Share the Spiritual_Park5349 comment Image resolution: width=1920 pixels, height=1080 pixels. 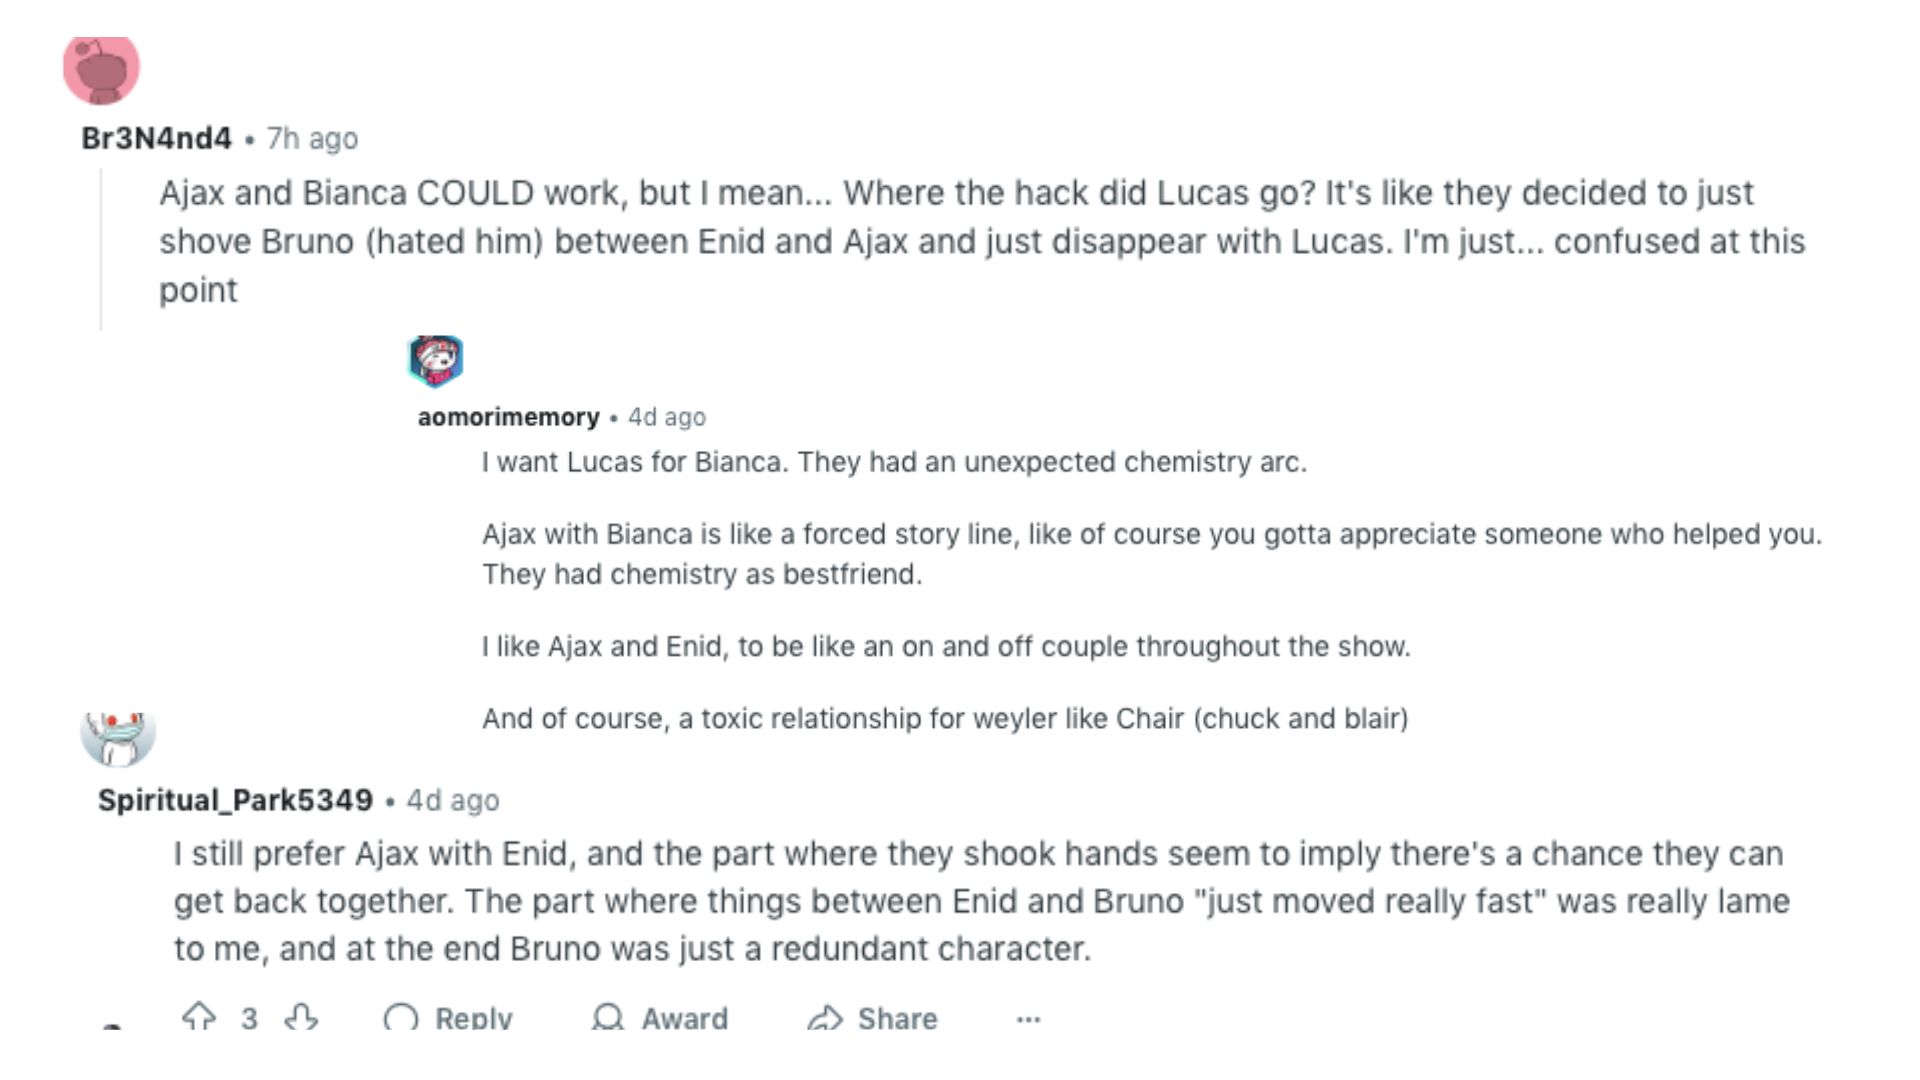(x=873, y=1018)
